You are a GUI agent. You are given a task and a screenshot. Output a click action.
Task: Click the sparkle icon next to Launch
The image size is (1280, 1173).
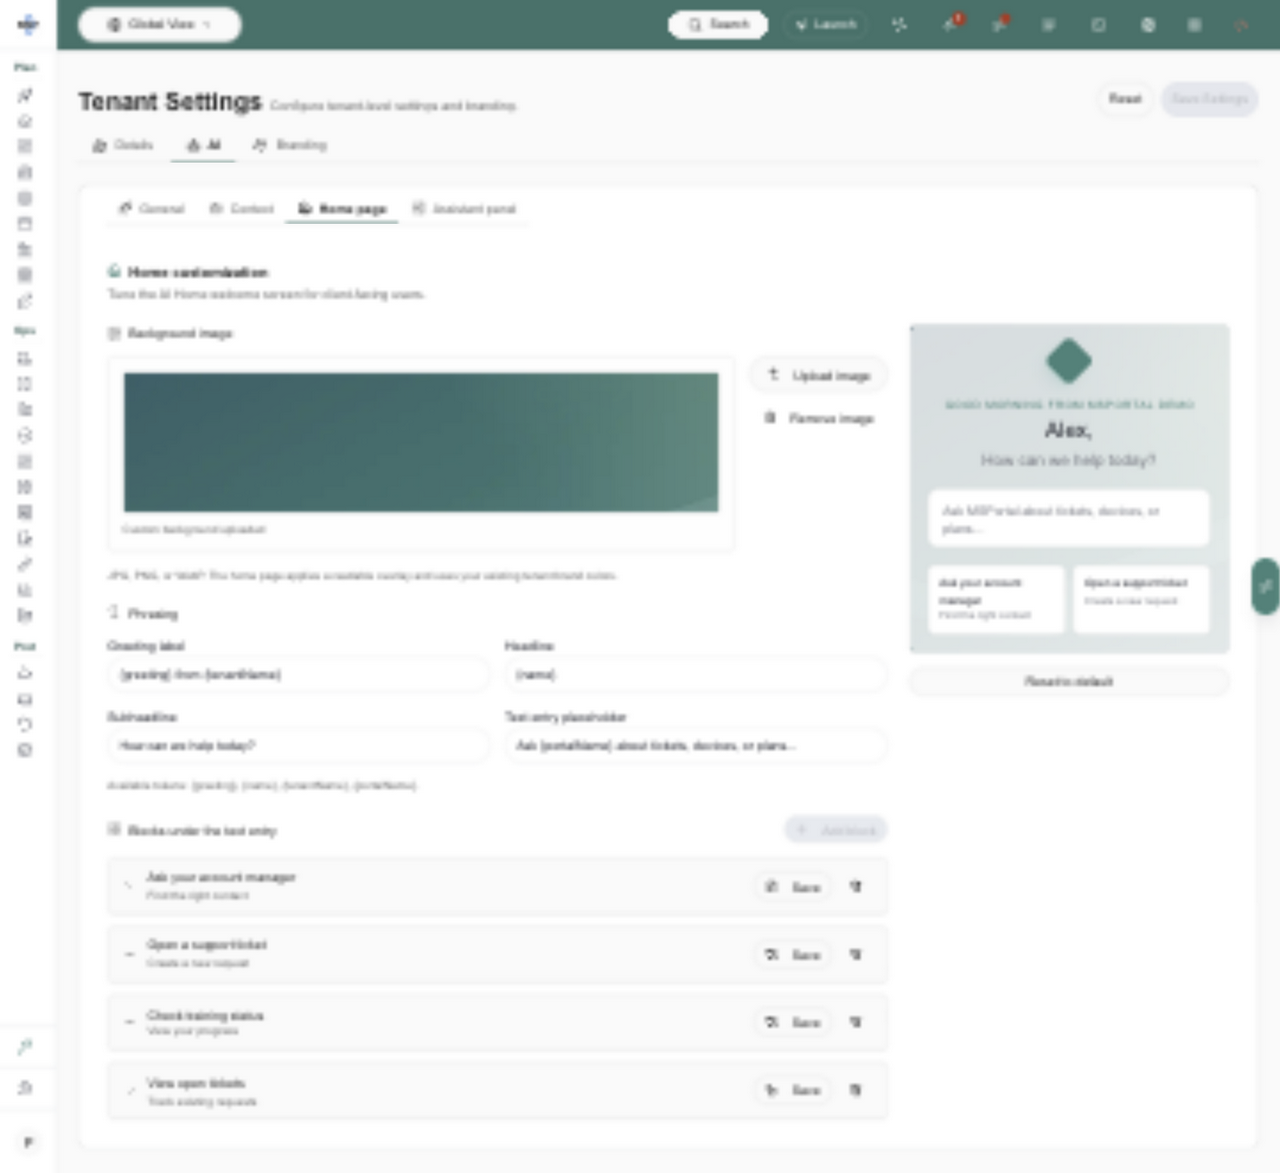[899, 24]
